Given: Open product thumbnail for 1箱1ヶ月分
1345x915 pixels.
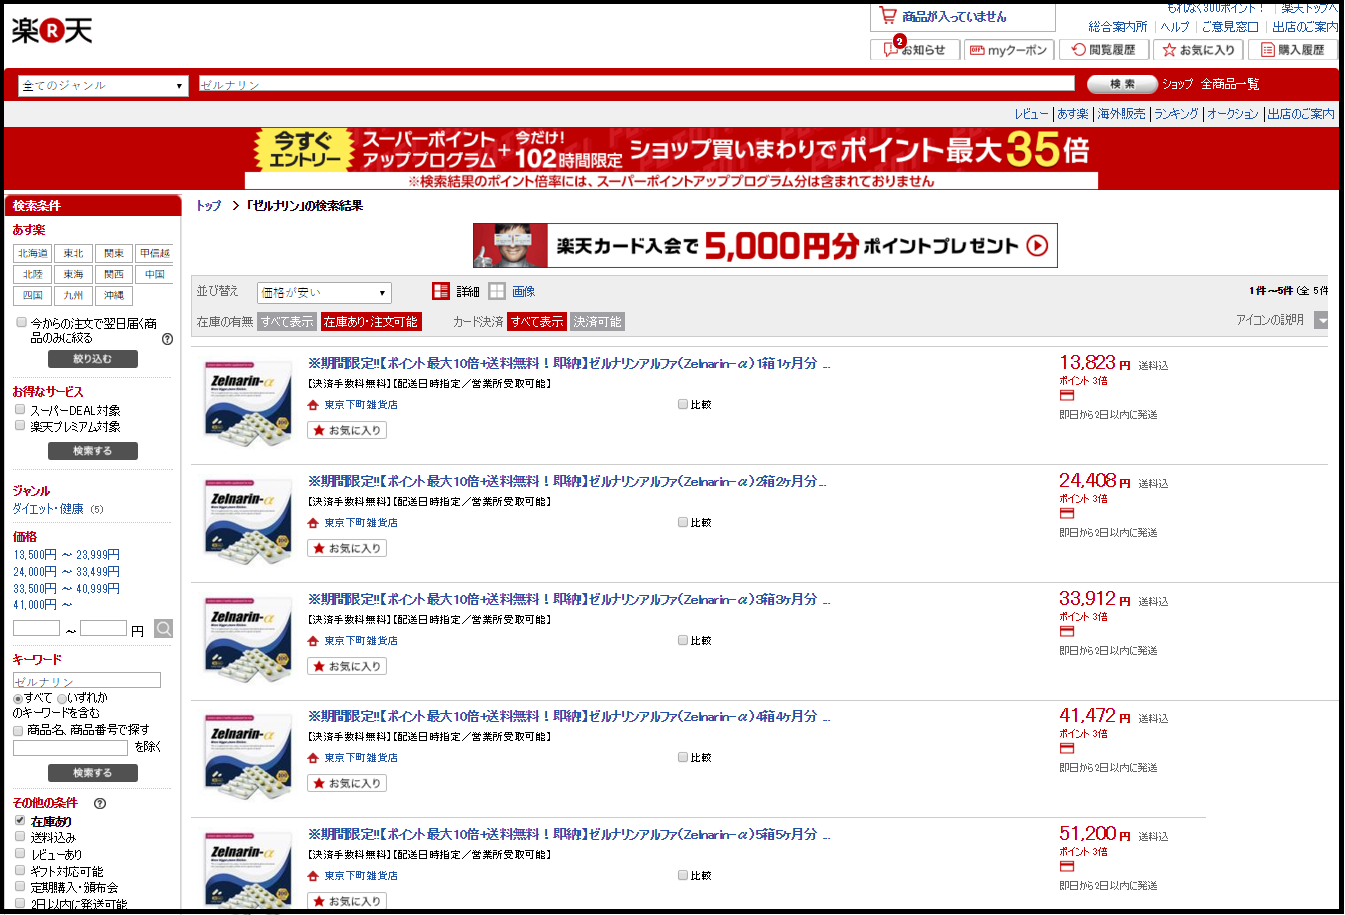Looking at the screenshot, I should pyautogui.click(x=248, y=403).
